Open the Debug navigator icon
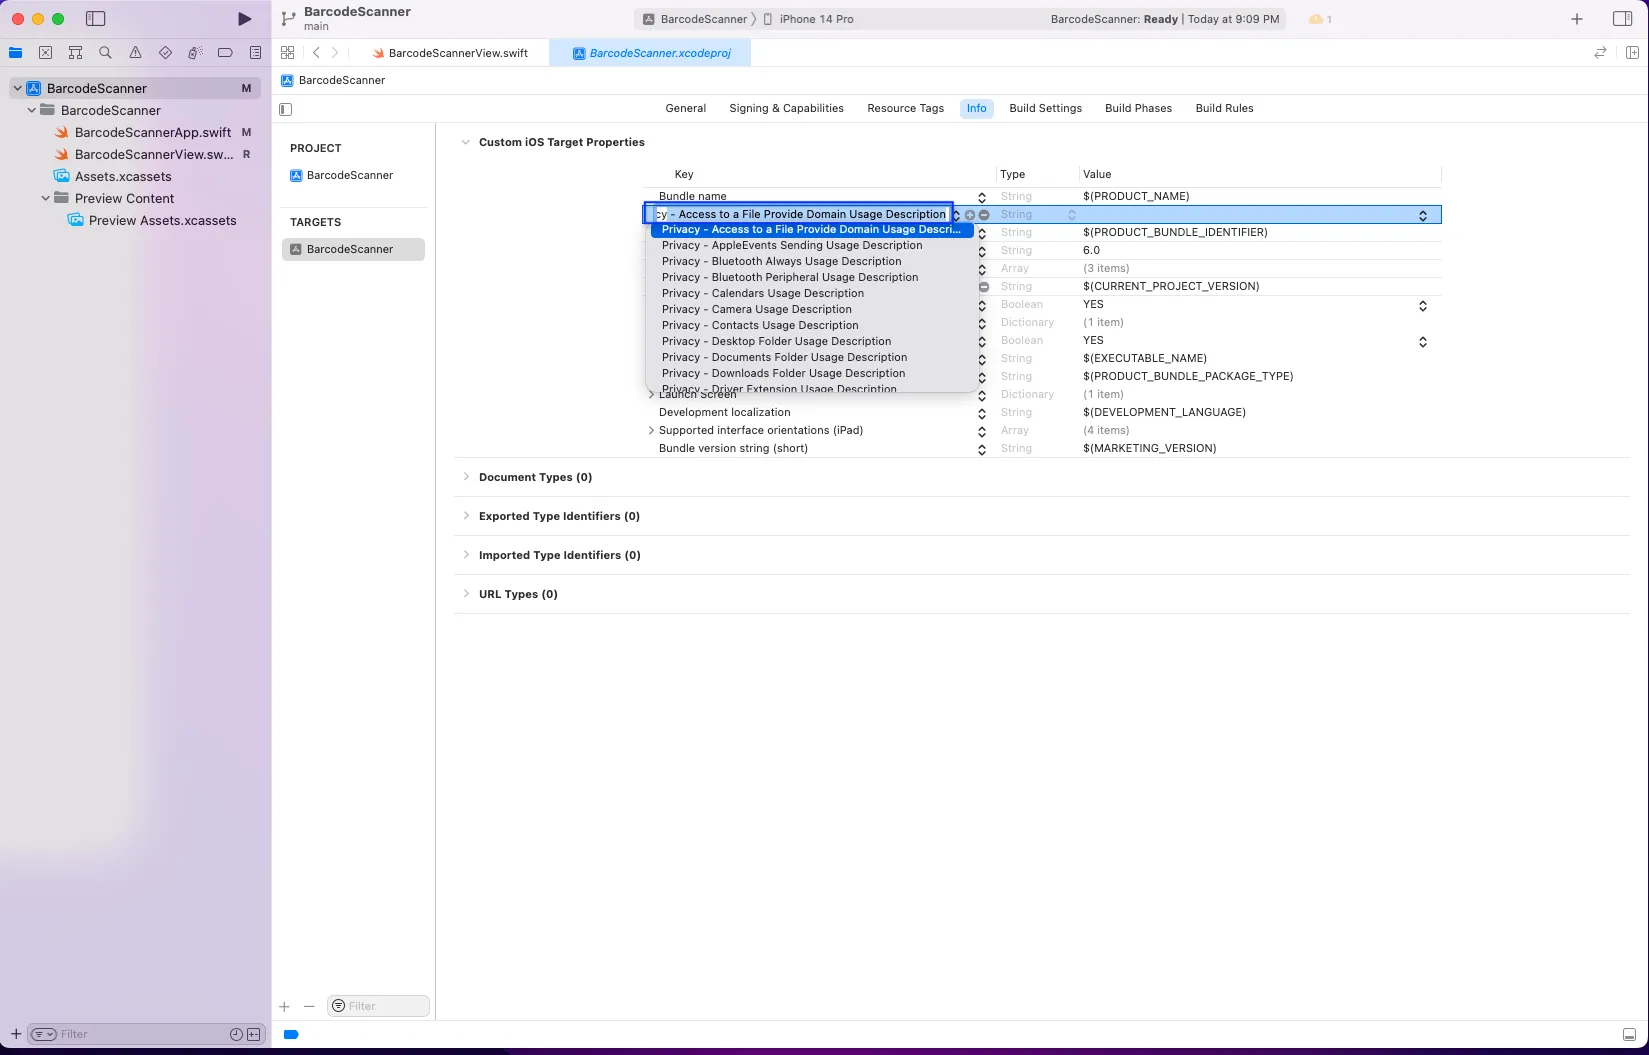 click(195, 53)
